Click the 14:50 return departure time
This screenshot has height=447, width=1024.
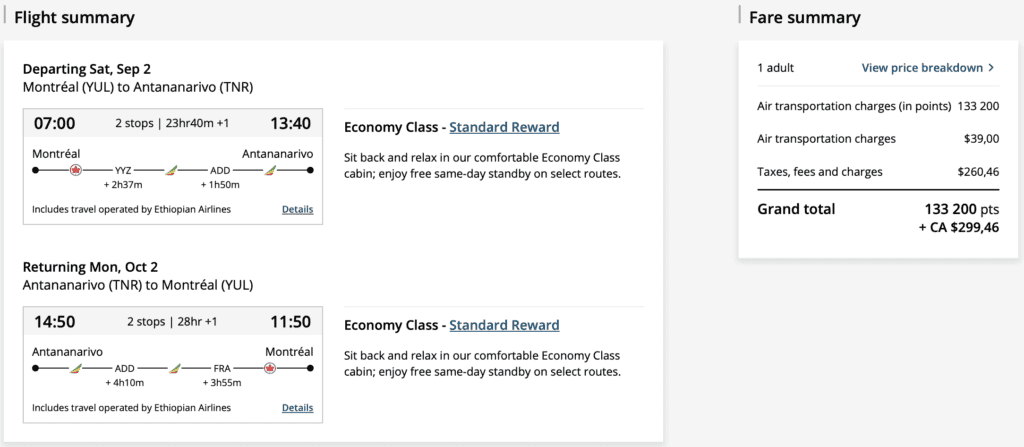point(54,322)
